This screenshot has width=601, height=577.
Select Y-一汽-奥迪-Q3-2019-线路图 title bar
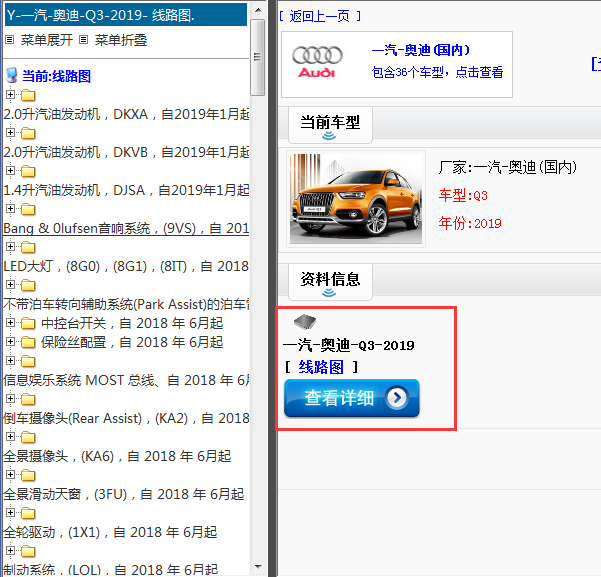click(126, 15)
